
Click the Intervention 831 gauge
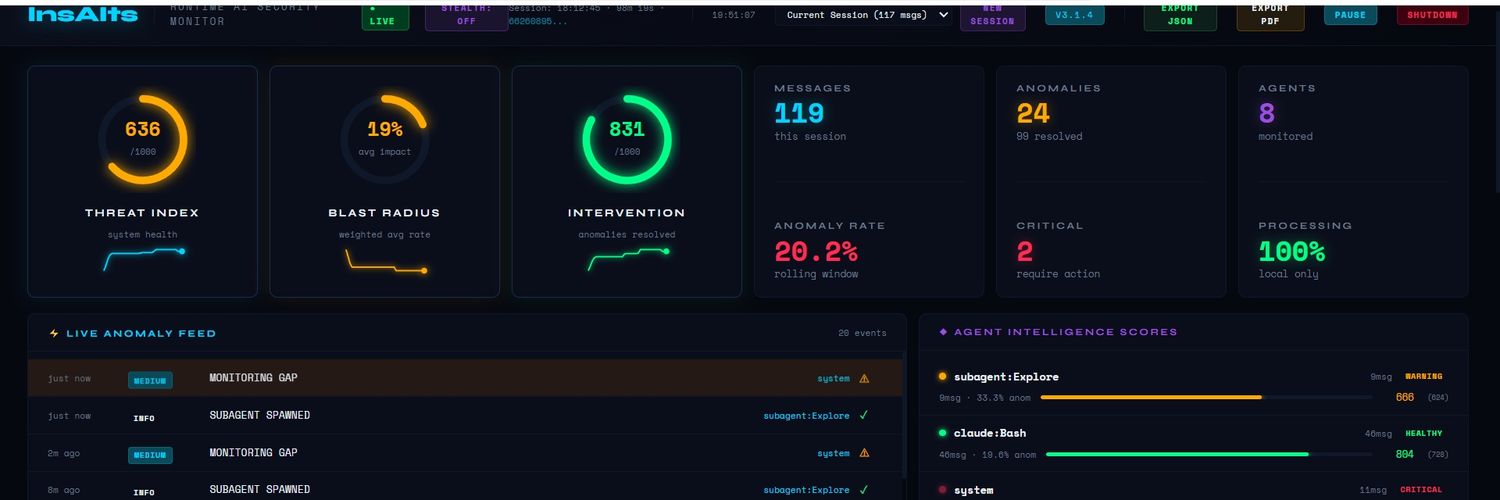tap(627, 139)
